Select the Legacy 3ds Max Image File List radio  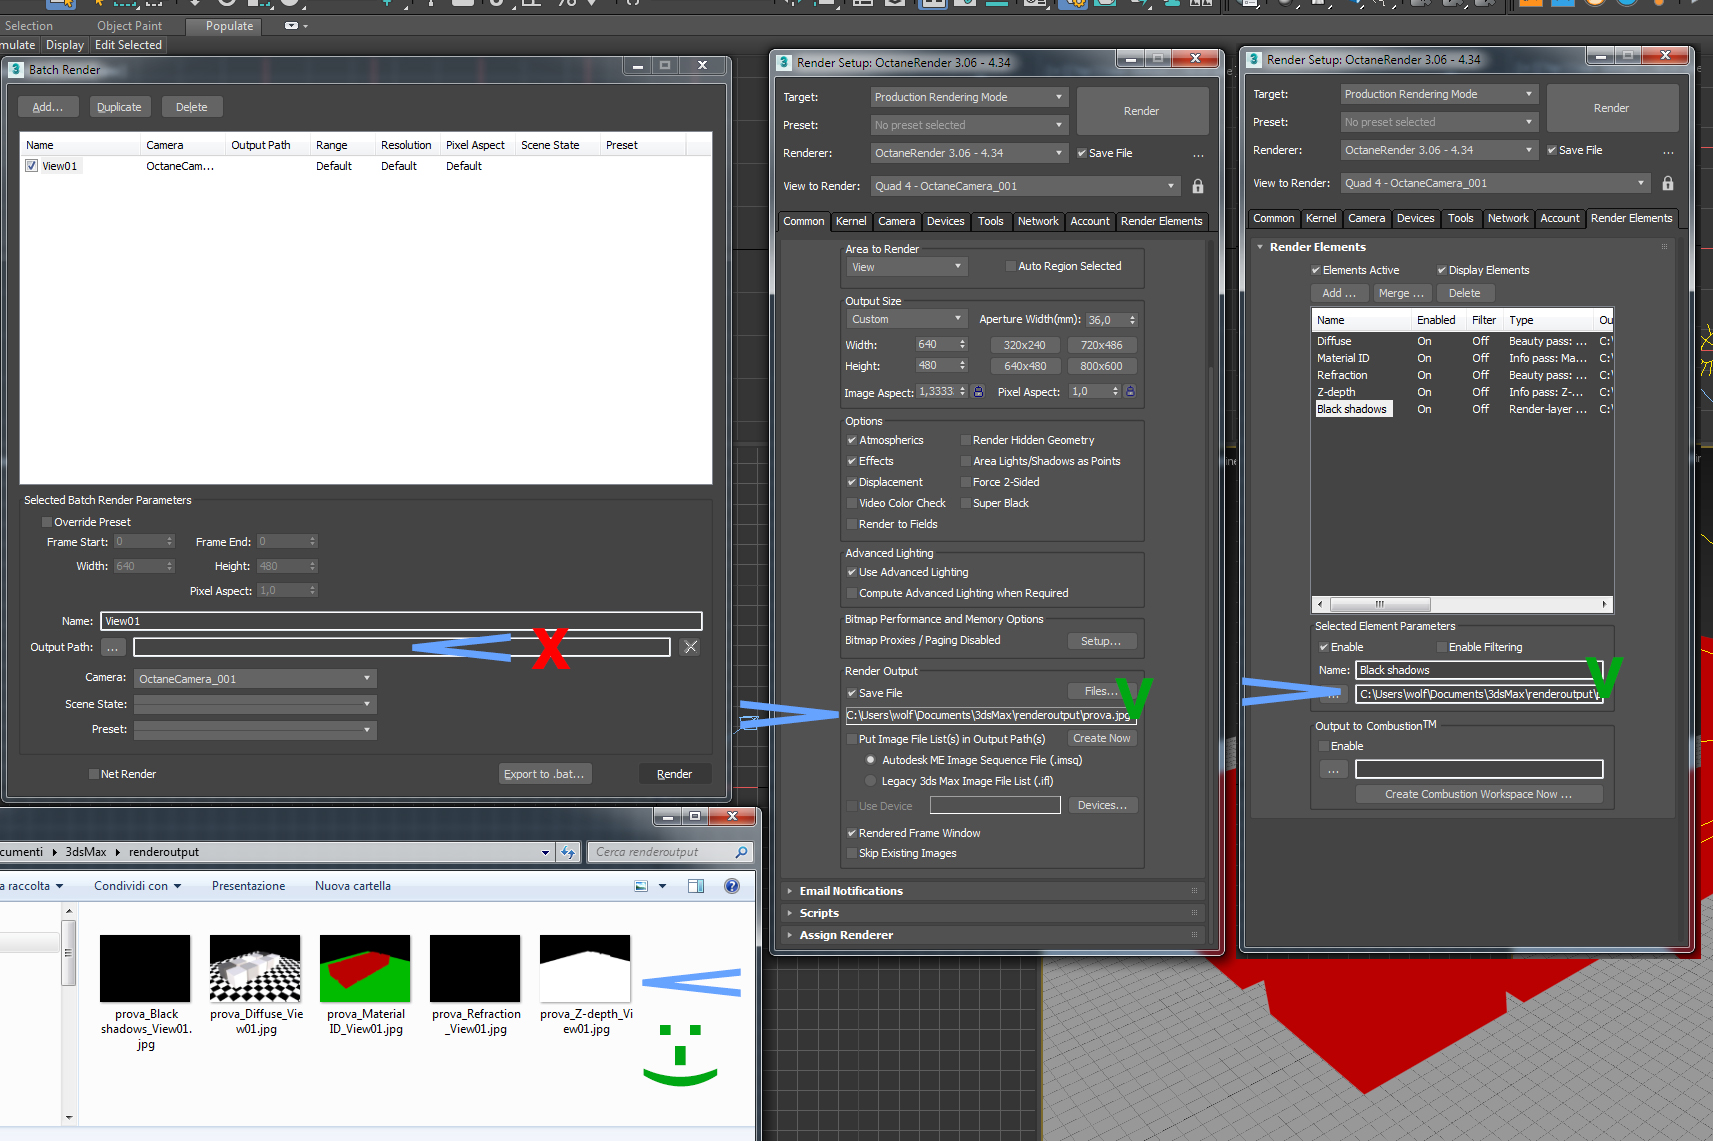tap(871, 781)
